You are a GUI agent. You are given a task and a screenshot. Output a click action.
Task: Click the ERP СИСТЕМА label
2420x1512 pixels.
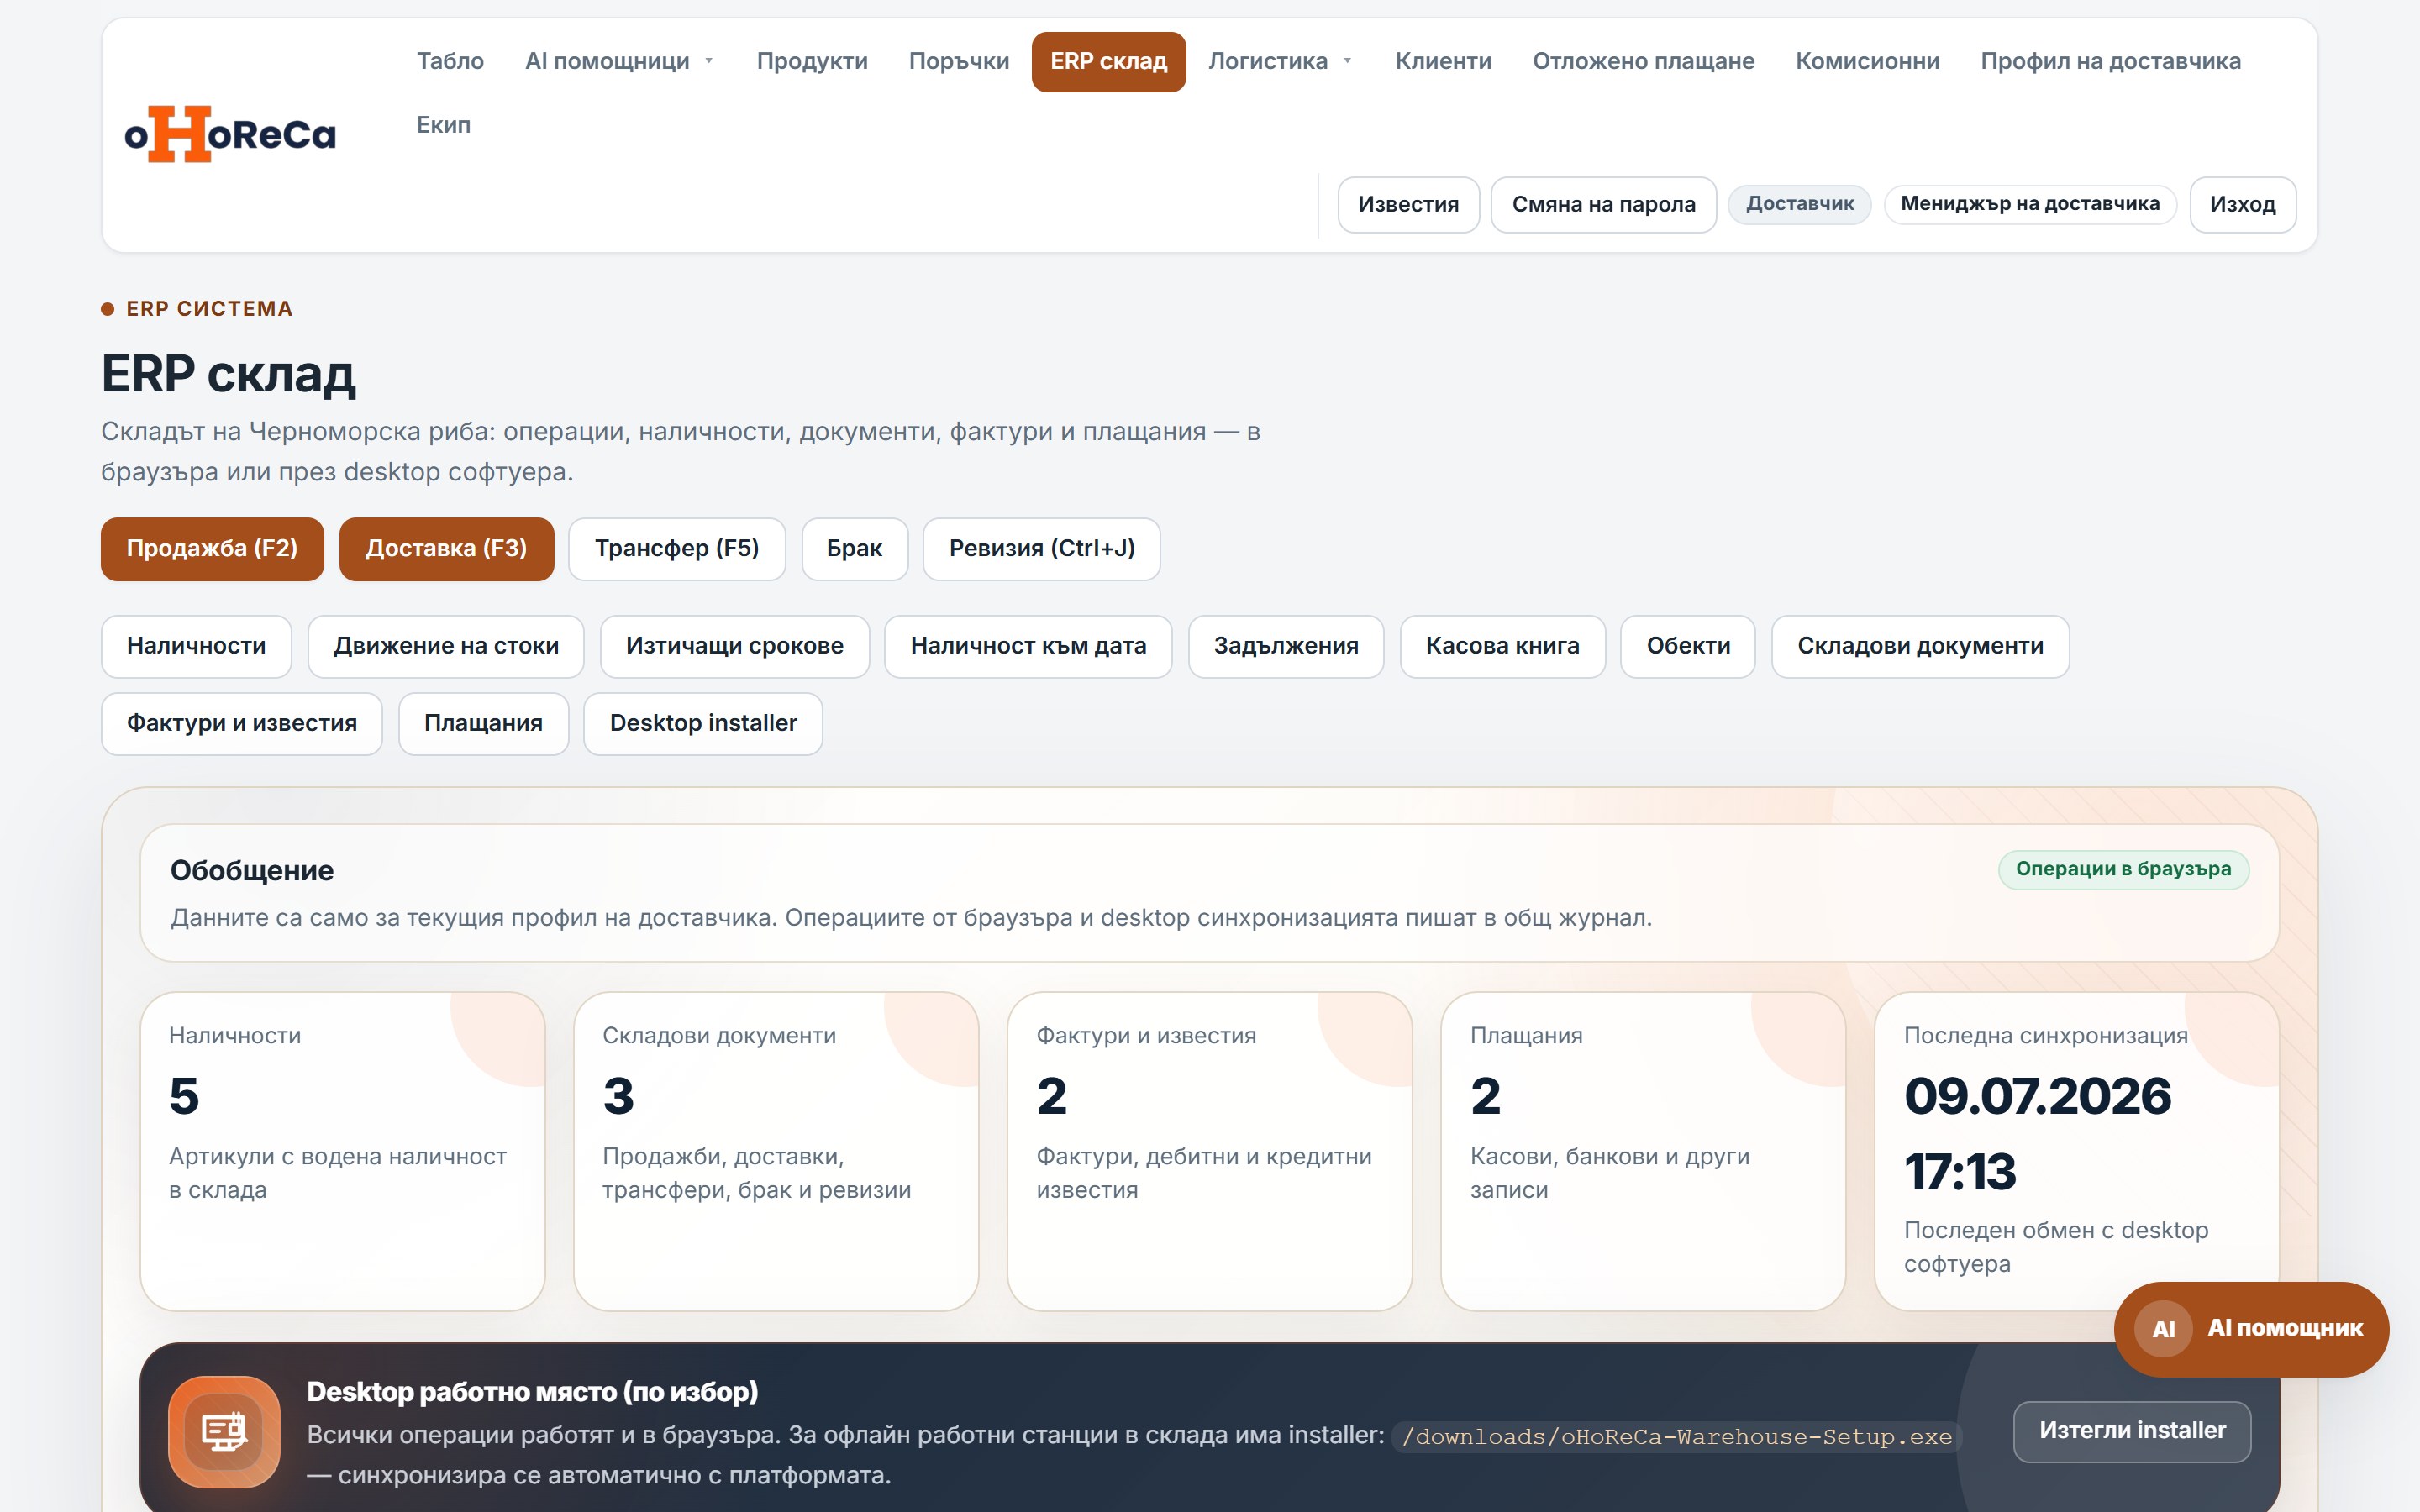click(x=209, y=309)
